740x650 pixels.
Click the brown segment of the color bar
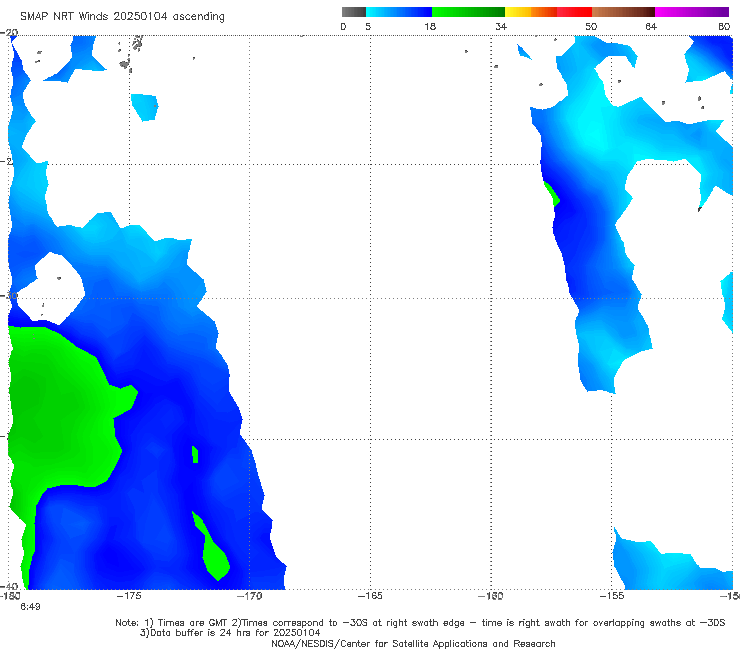coord(623,12)
